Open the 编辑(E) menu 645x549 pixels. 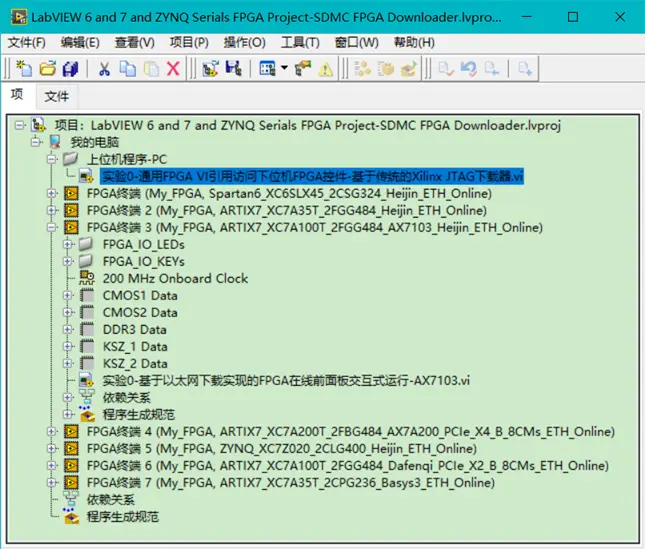[x=80, y=42]
